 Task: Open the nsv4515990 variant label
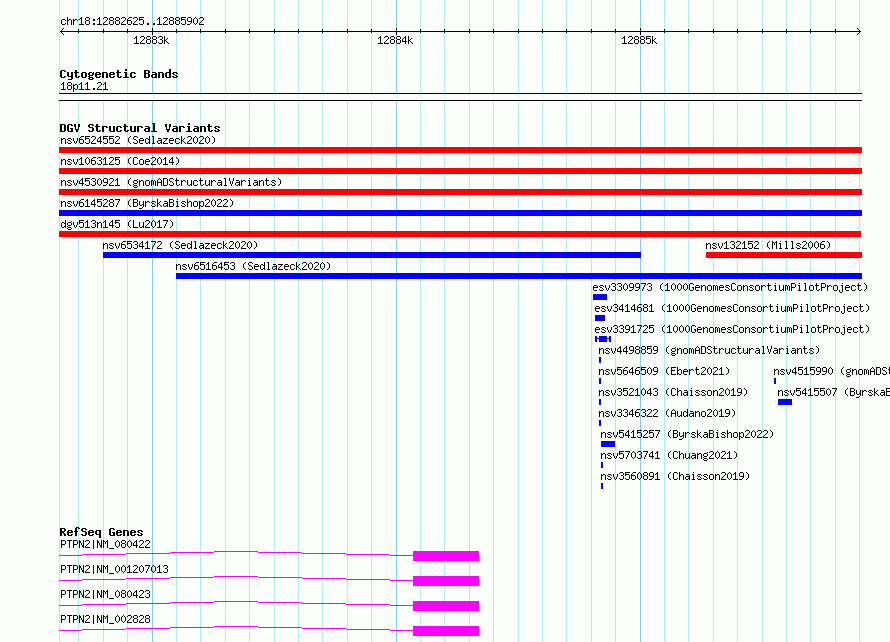pos(832,371)
